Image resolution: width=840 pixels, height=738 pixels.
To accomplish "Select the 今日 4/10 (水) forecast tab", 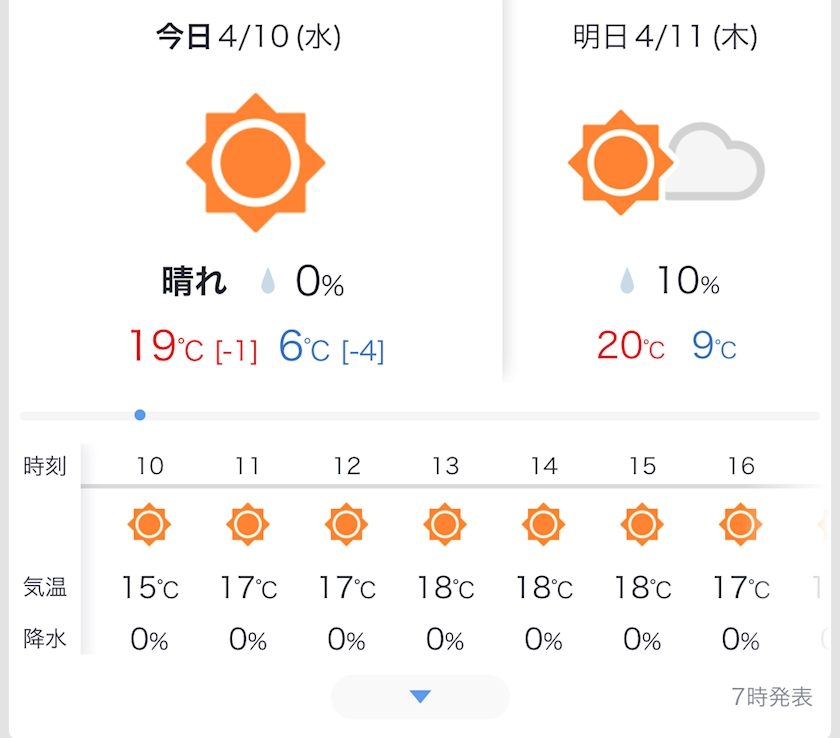I will coord(249,38).
